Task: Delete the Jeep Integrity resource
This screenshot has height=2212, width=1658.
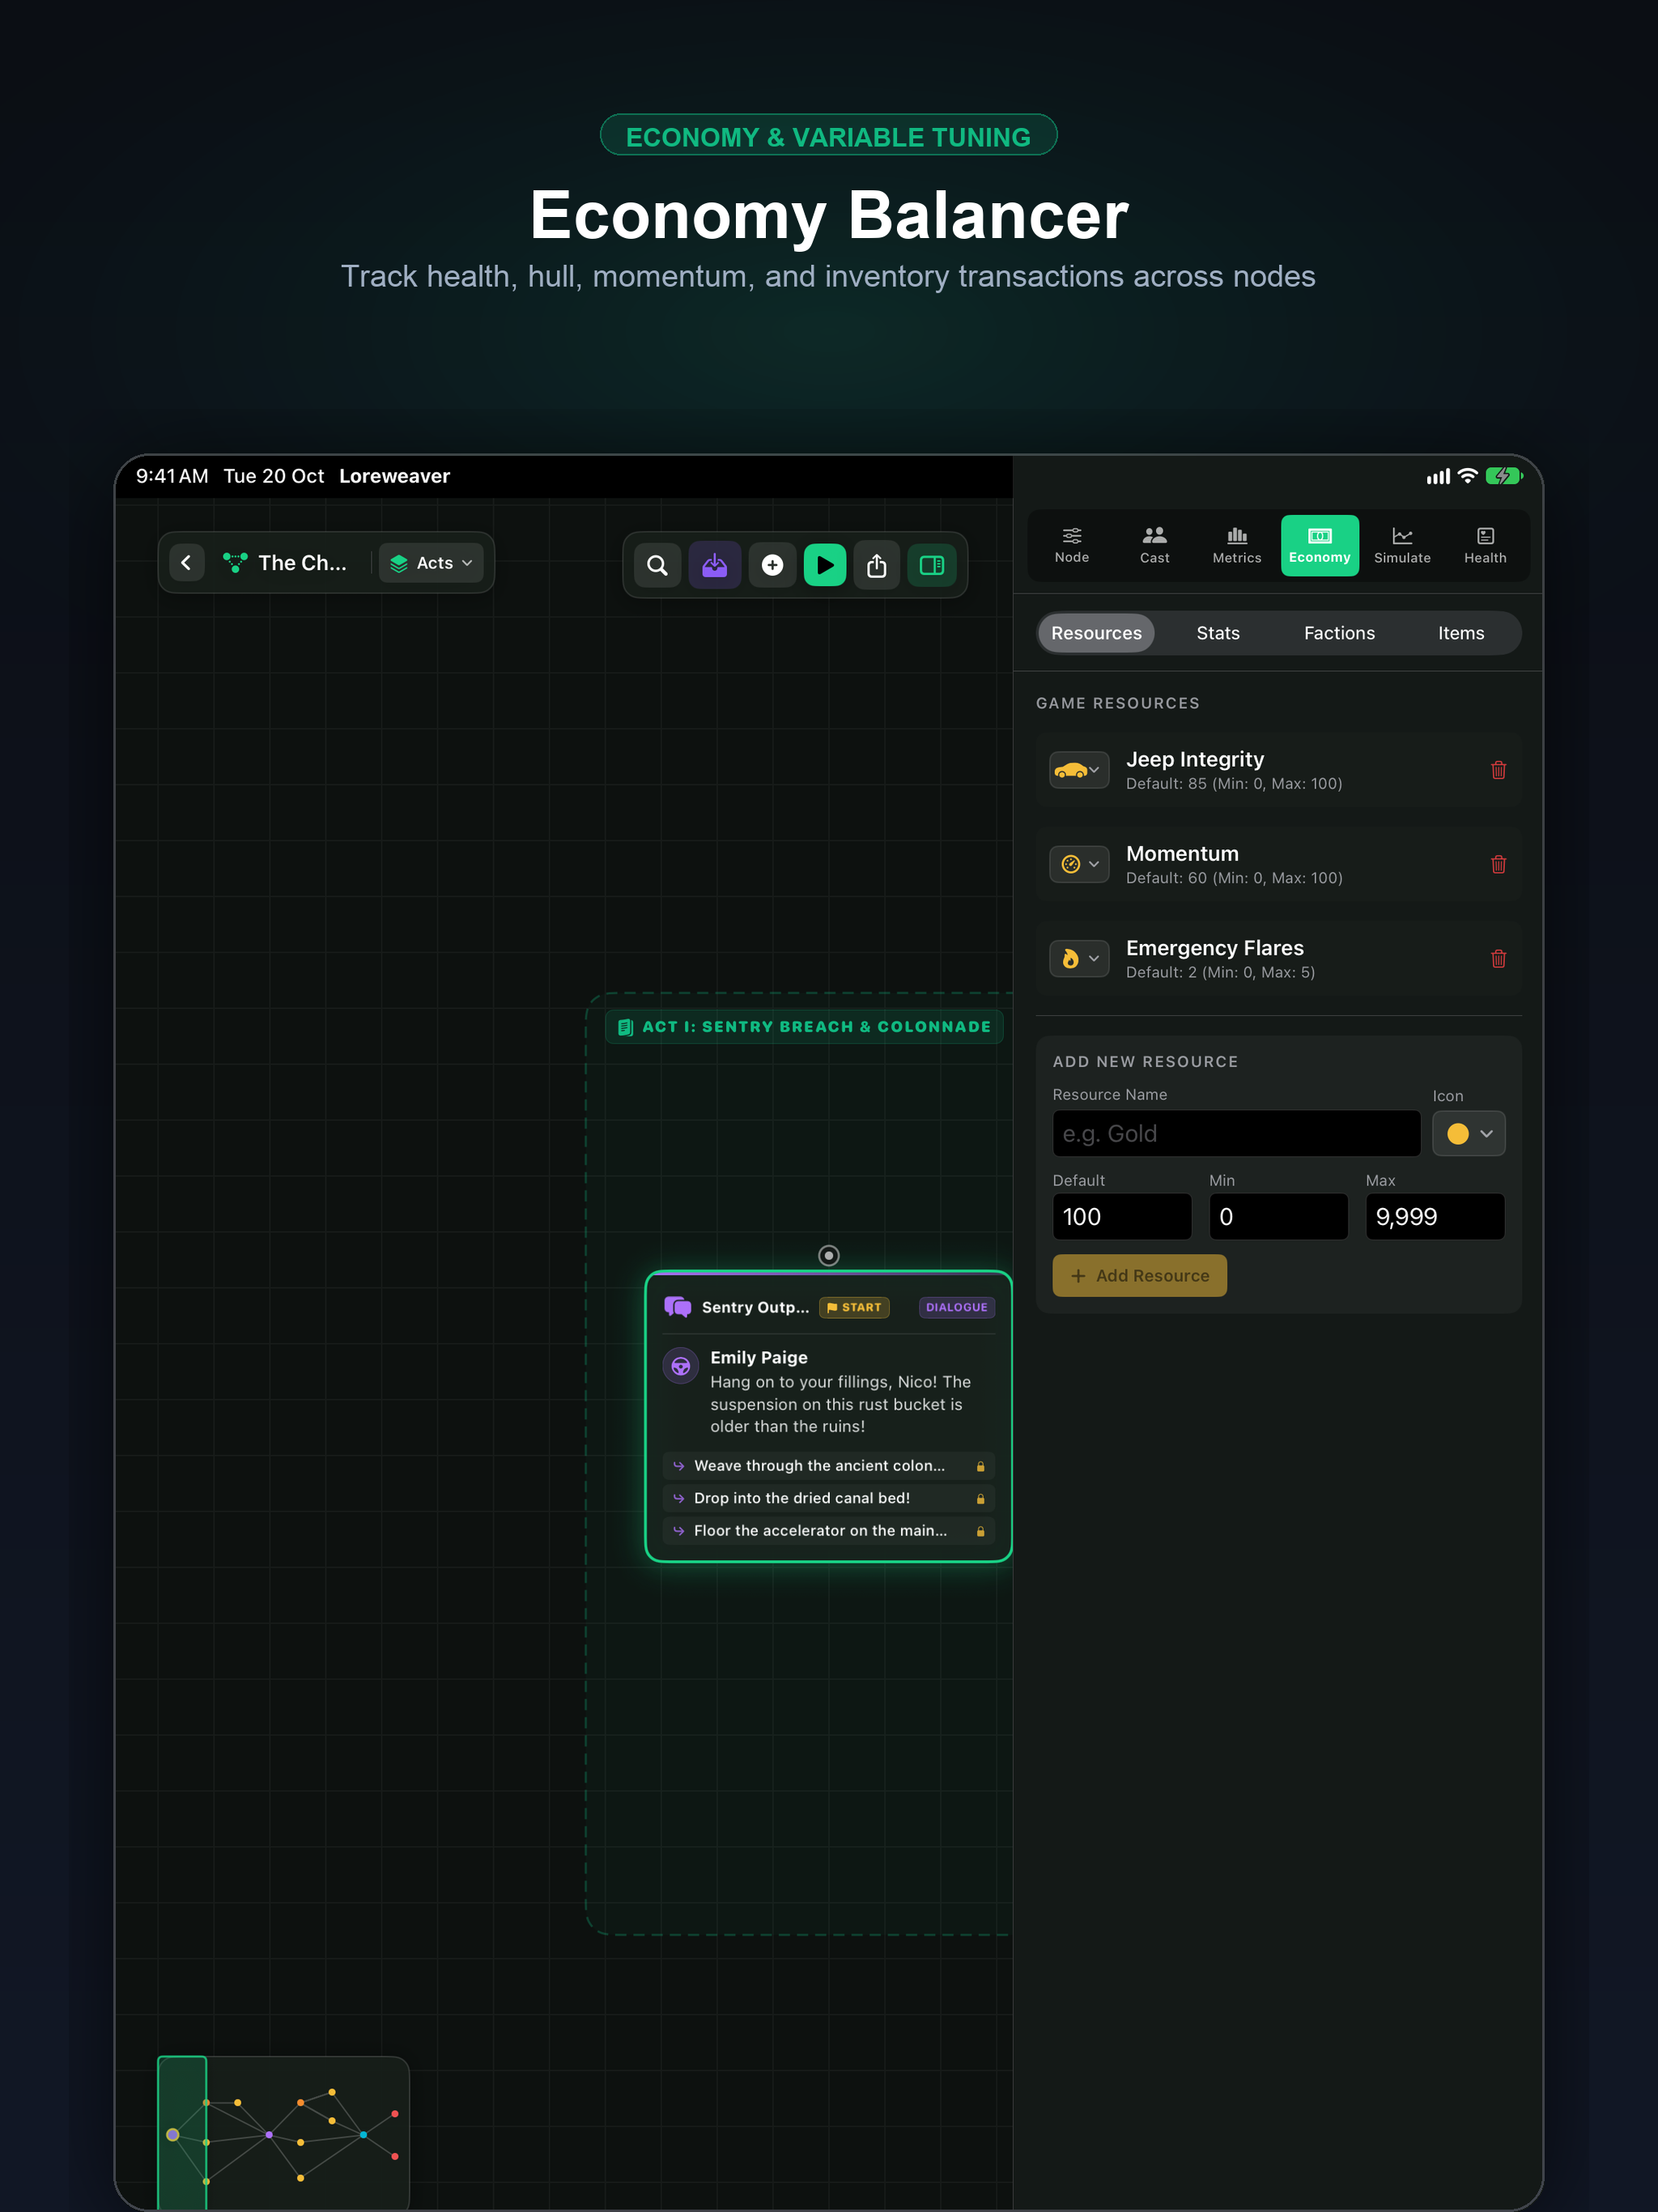Action: click(1498, 770)
